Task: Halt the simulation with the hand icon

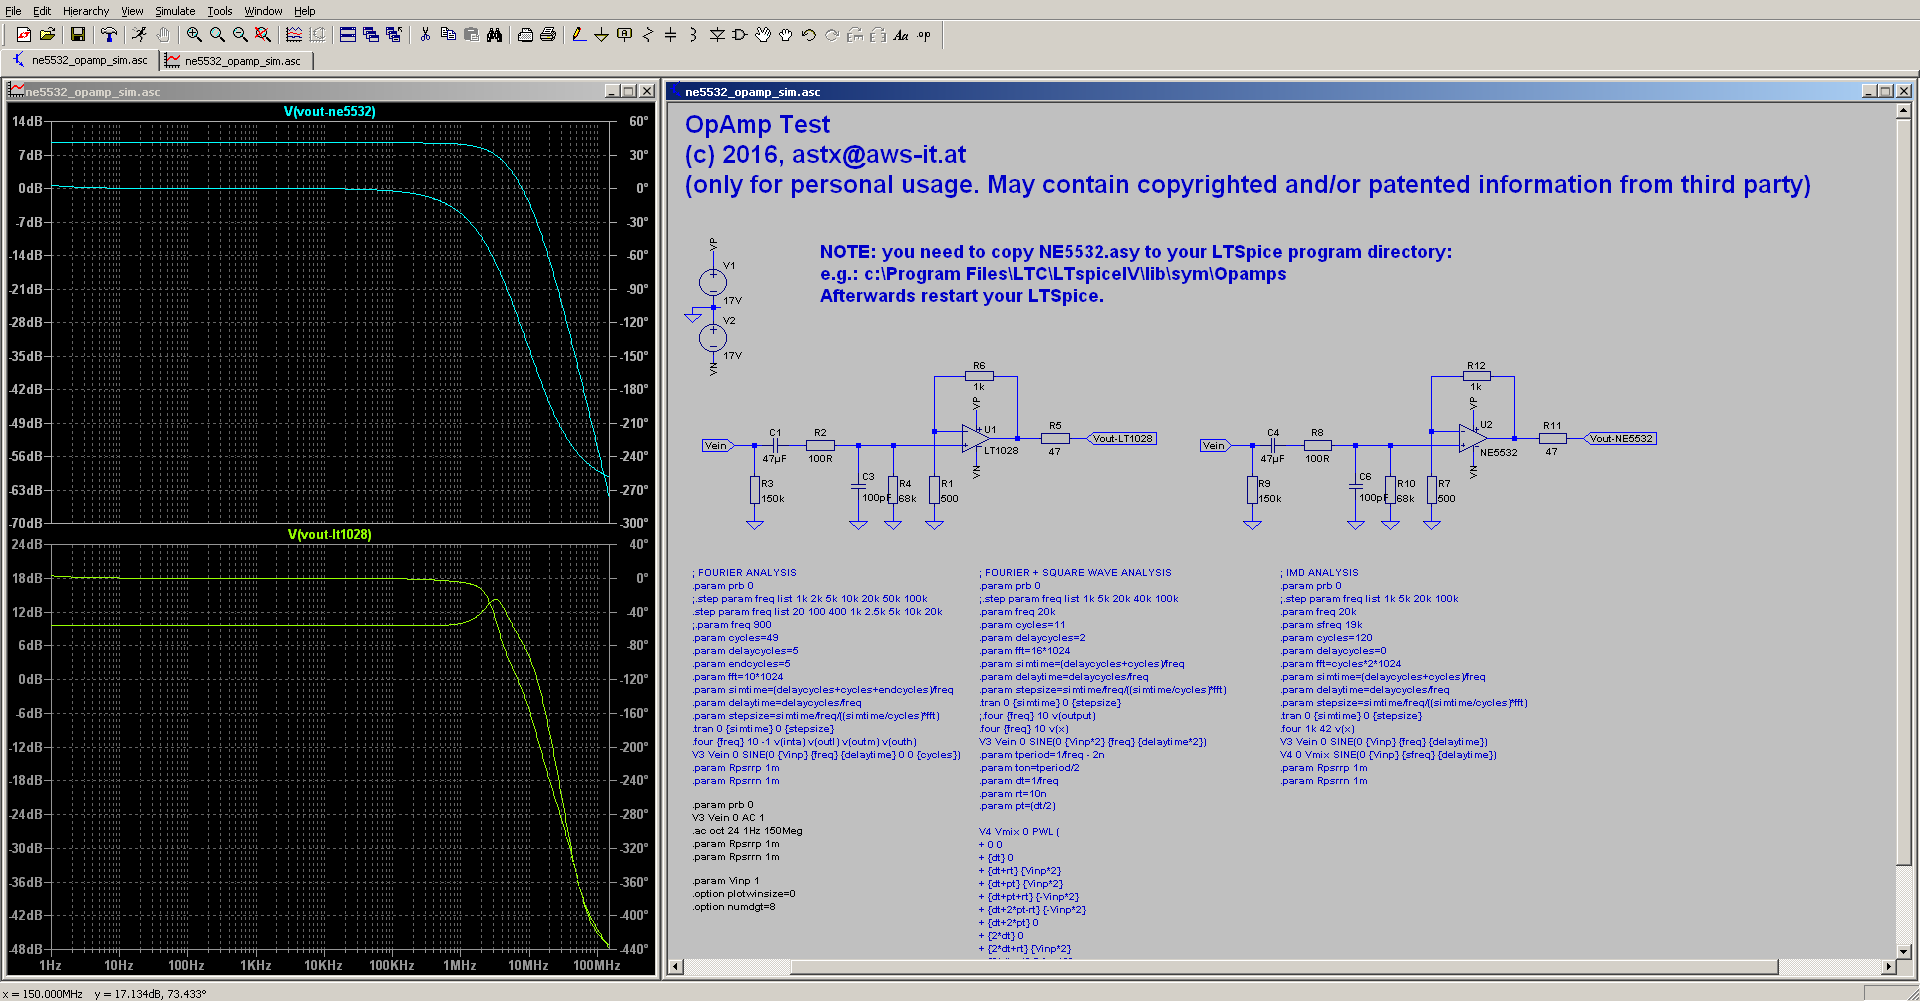Action: coord(163,35)
